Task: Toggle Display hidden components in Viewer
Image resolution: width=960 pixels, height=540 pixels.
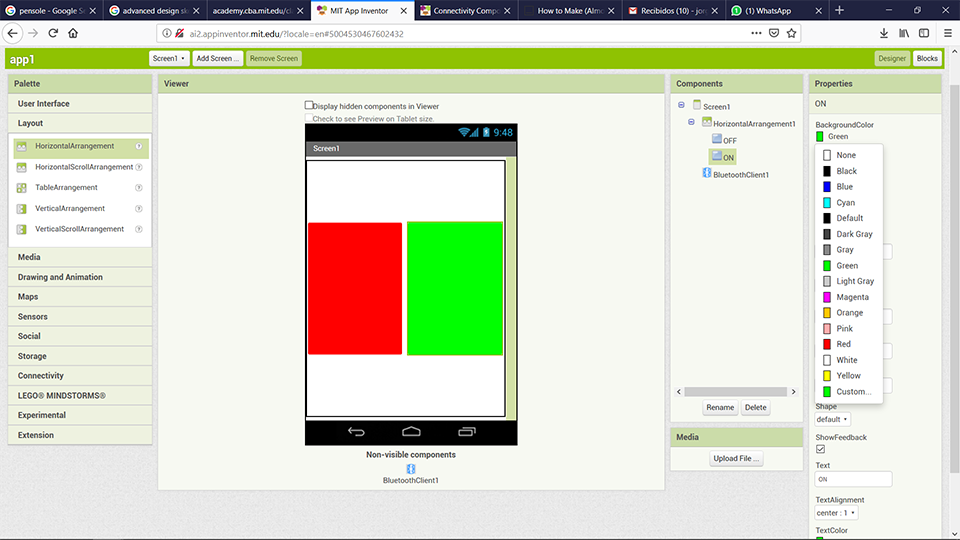Action: 309,105
